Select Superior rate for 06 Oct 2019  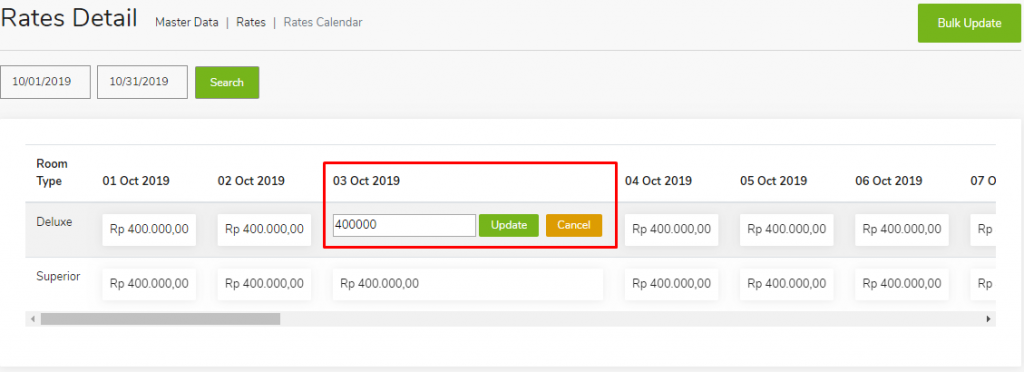click(902, 284)
